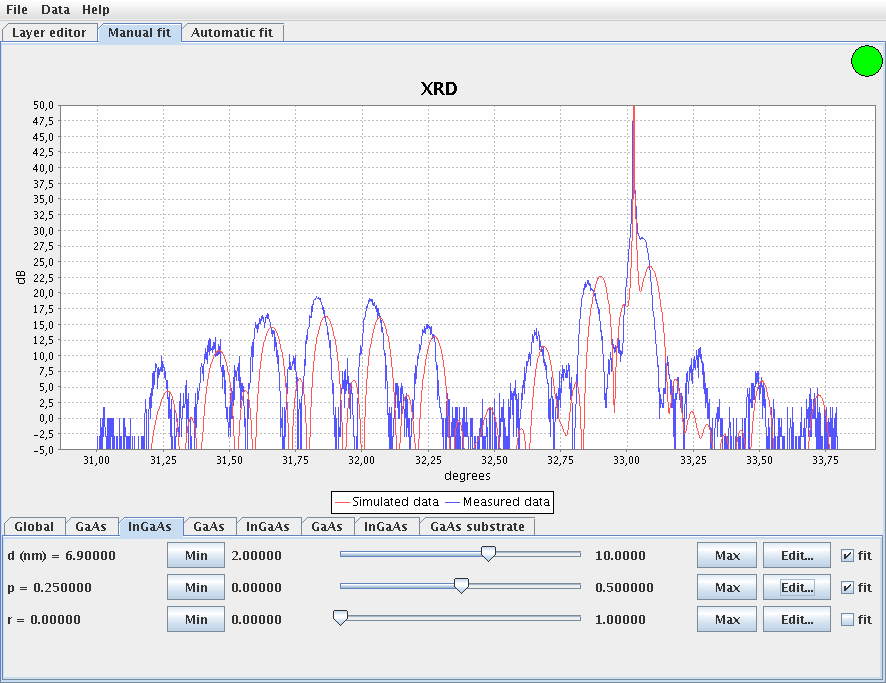Switch to the Layer editor tab
This screenshot has width=886, height=683.
click(49, 33)
